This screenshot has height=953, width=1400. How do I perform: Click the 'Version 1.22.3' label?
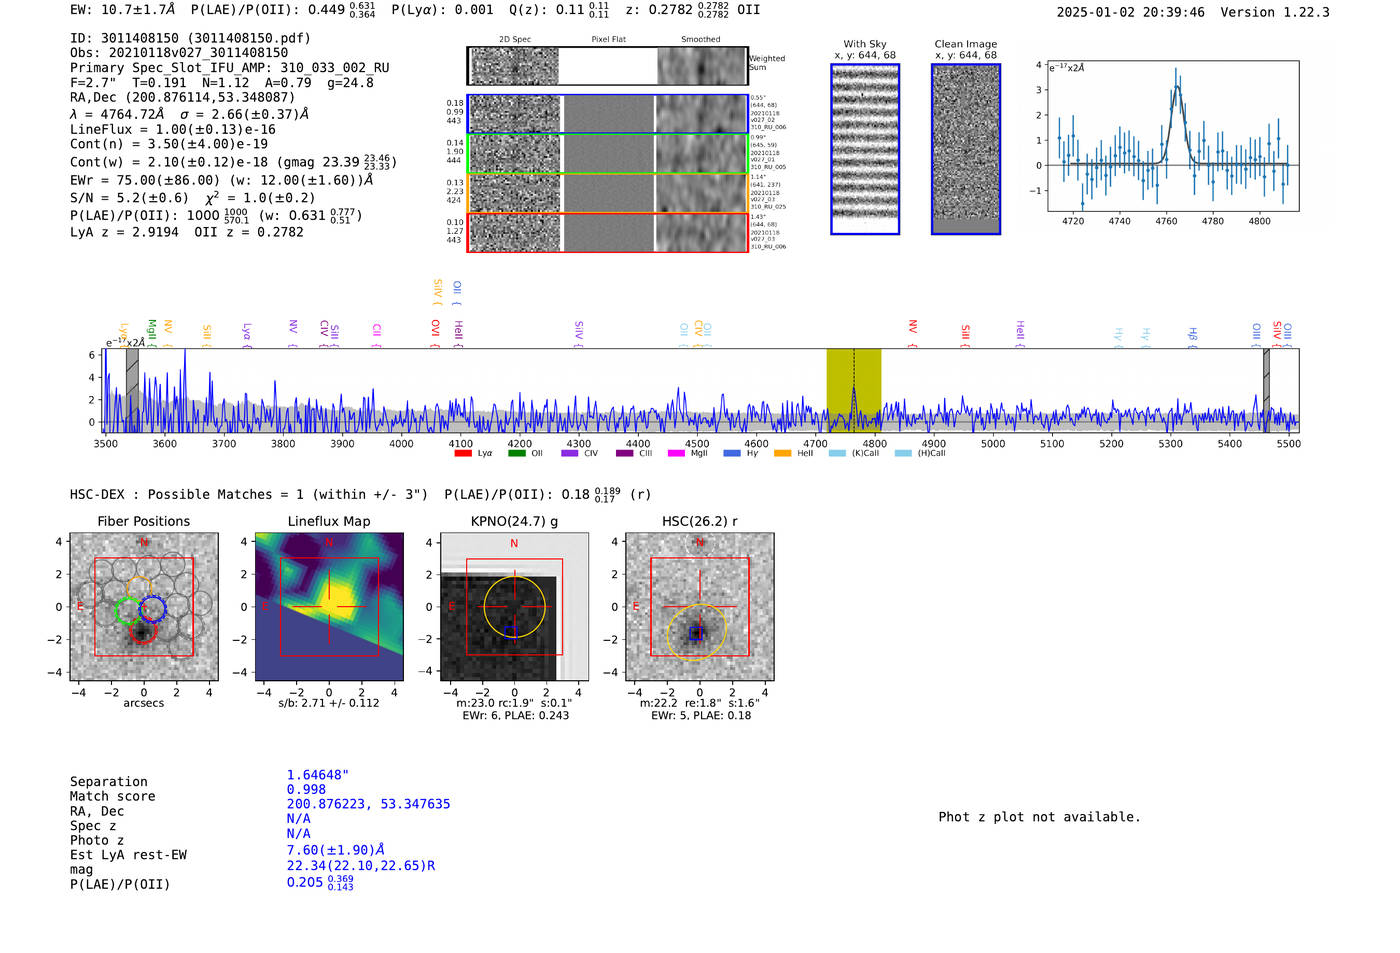click(x=1275, y=12)
